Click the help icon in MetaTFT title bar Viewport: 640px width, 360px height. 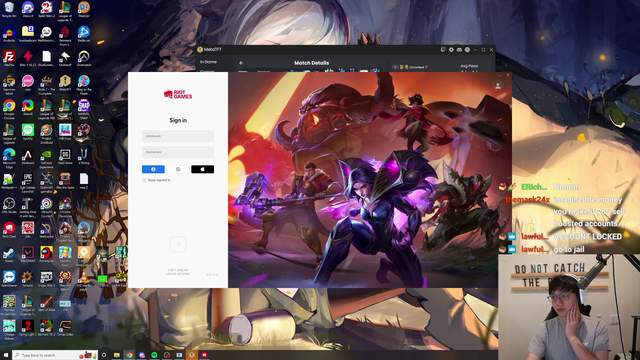(x=467, y=49)
